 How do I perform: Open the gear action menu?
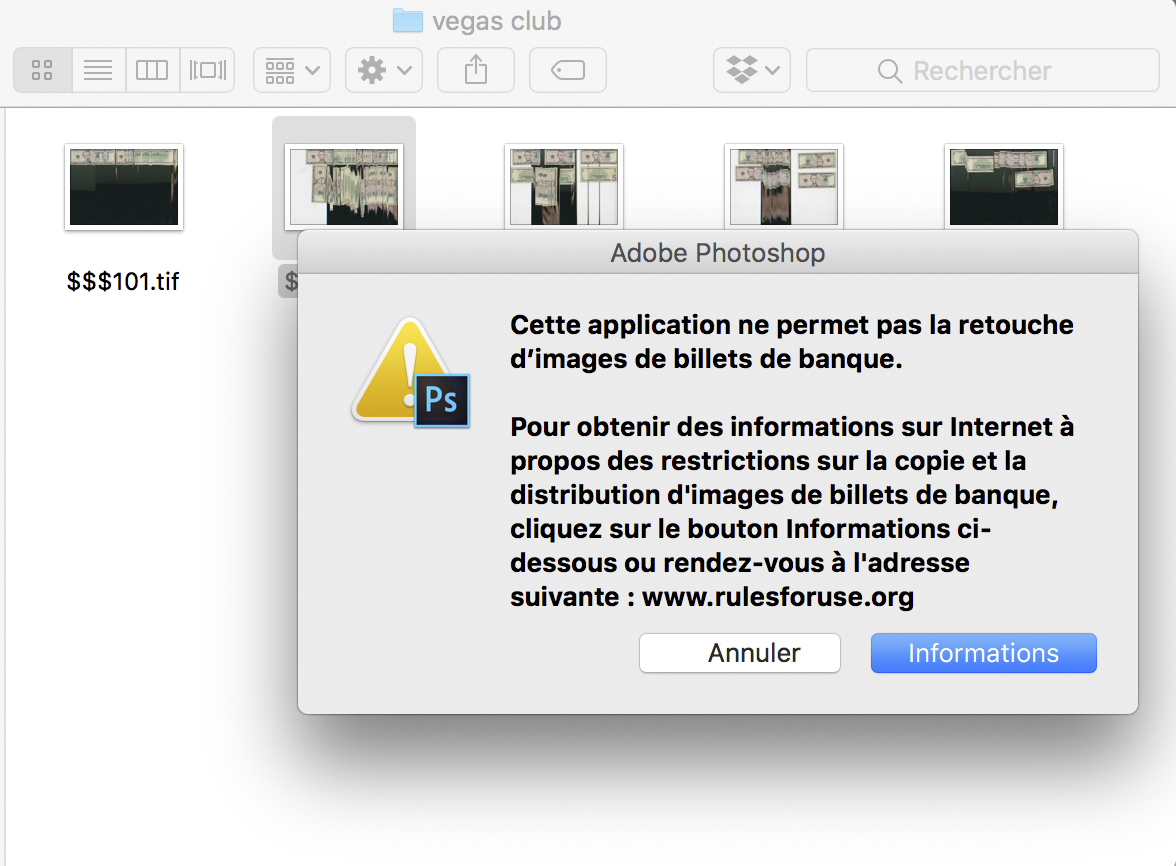coord(384,70)
